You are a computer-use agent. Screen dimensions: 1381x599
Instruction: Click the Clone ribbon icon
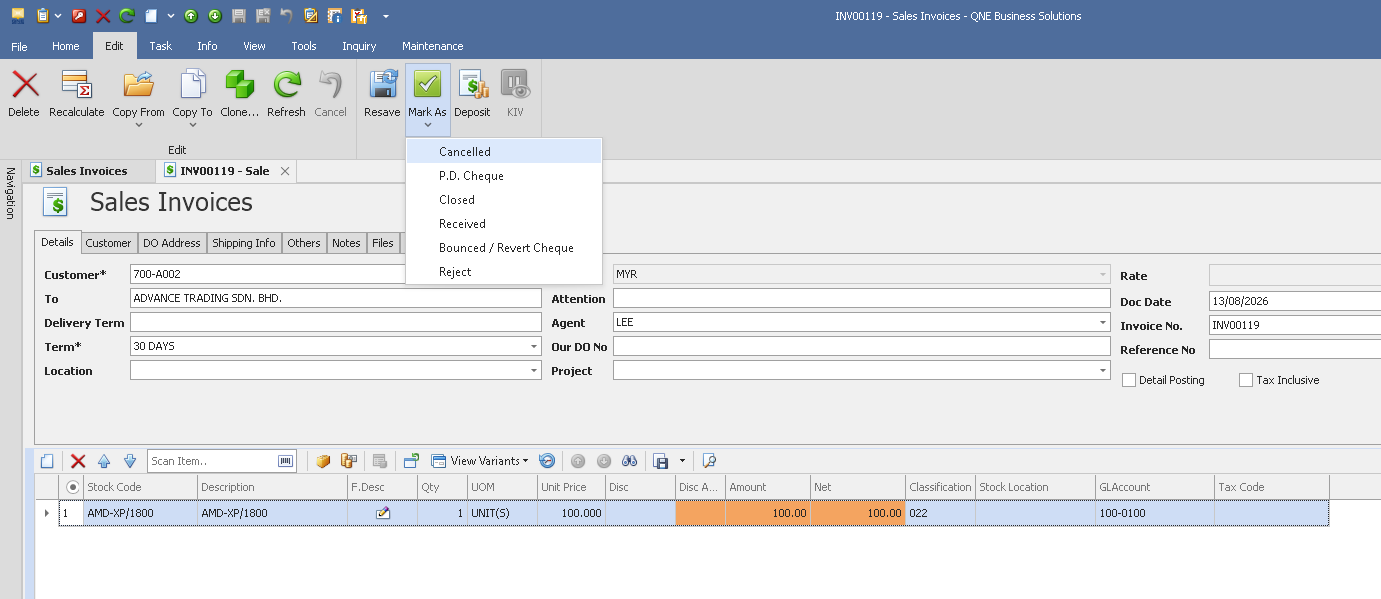pos(239,85)
